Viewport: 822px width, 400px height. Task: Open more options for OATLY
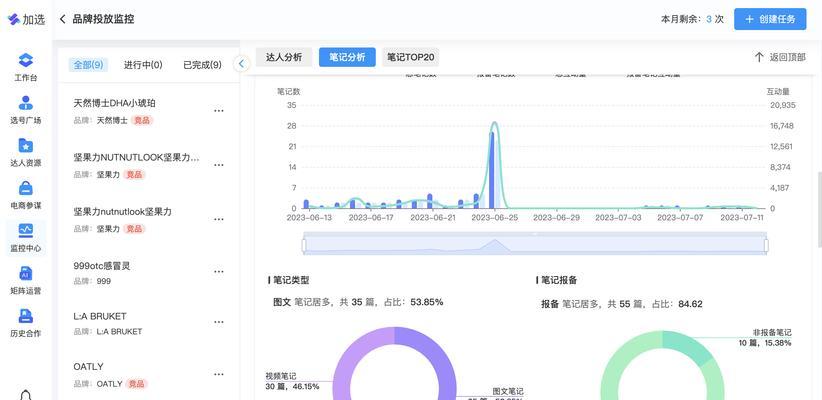click(219, 374)
